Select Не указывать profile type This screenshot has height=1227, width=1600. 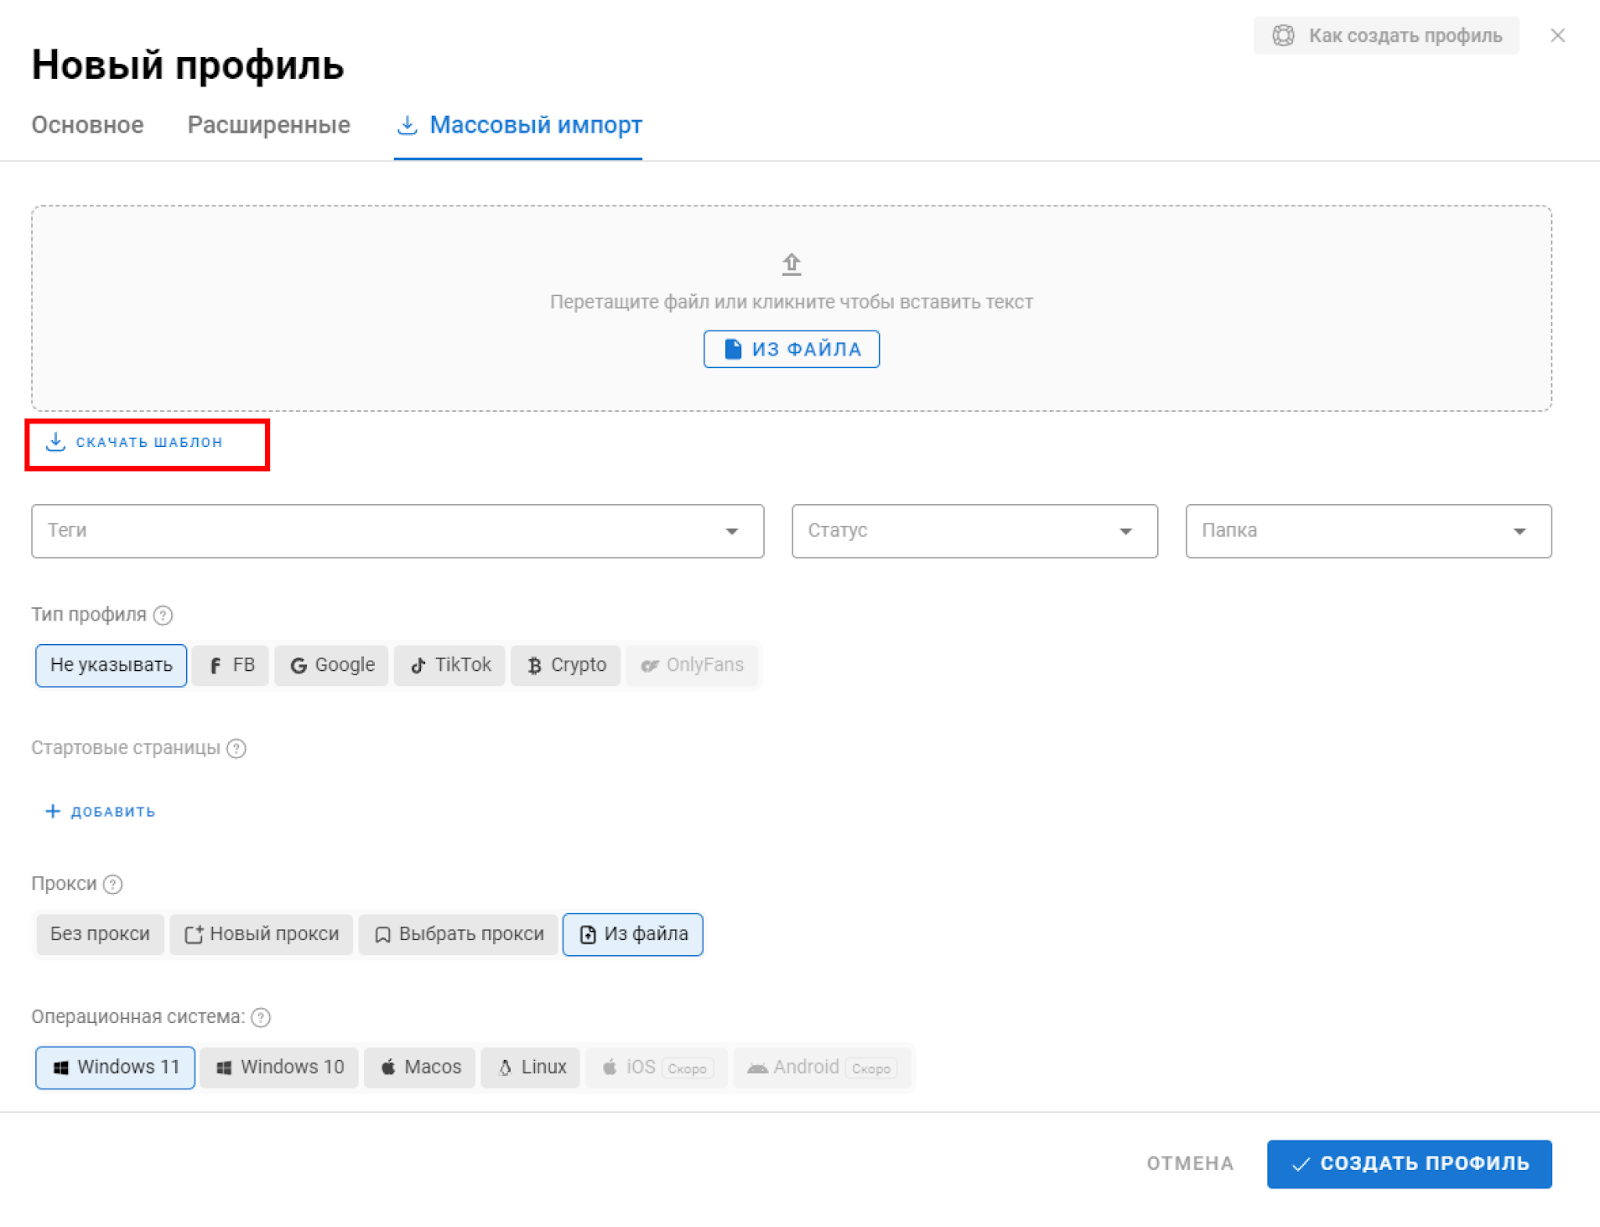click(x=111, y=665)
